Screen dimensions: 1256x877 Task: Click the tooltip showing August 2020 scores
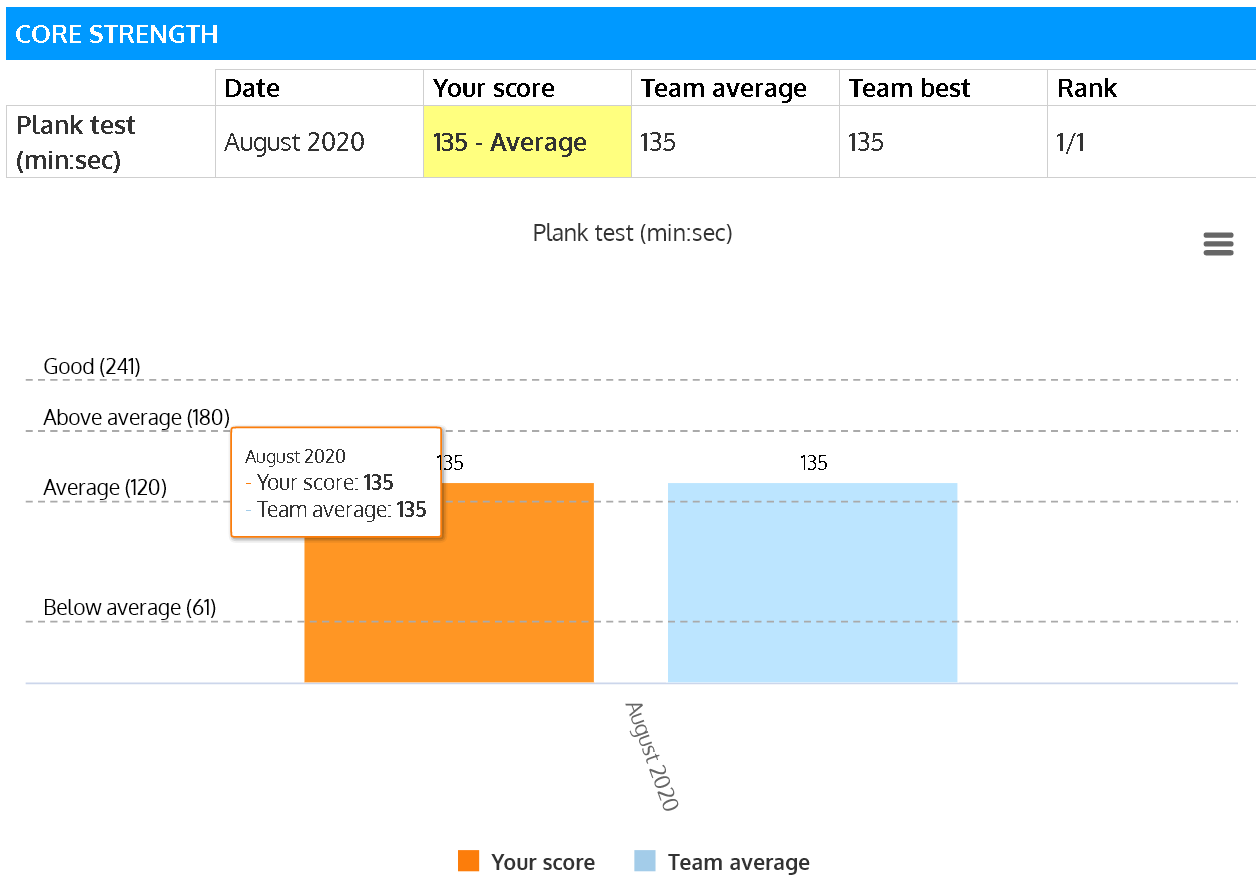click(335, 482)
